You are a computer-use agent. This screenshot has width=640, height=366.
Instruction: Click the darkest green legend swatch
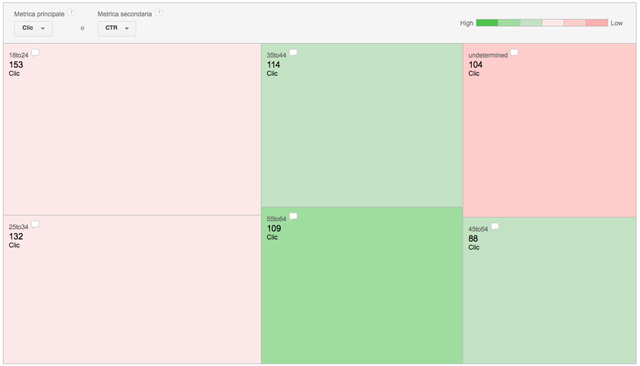pyautogui.click(x=487, y=23)
